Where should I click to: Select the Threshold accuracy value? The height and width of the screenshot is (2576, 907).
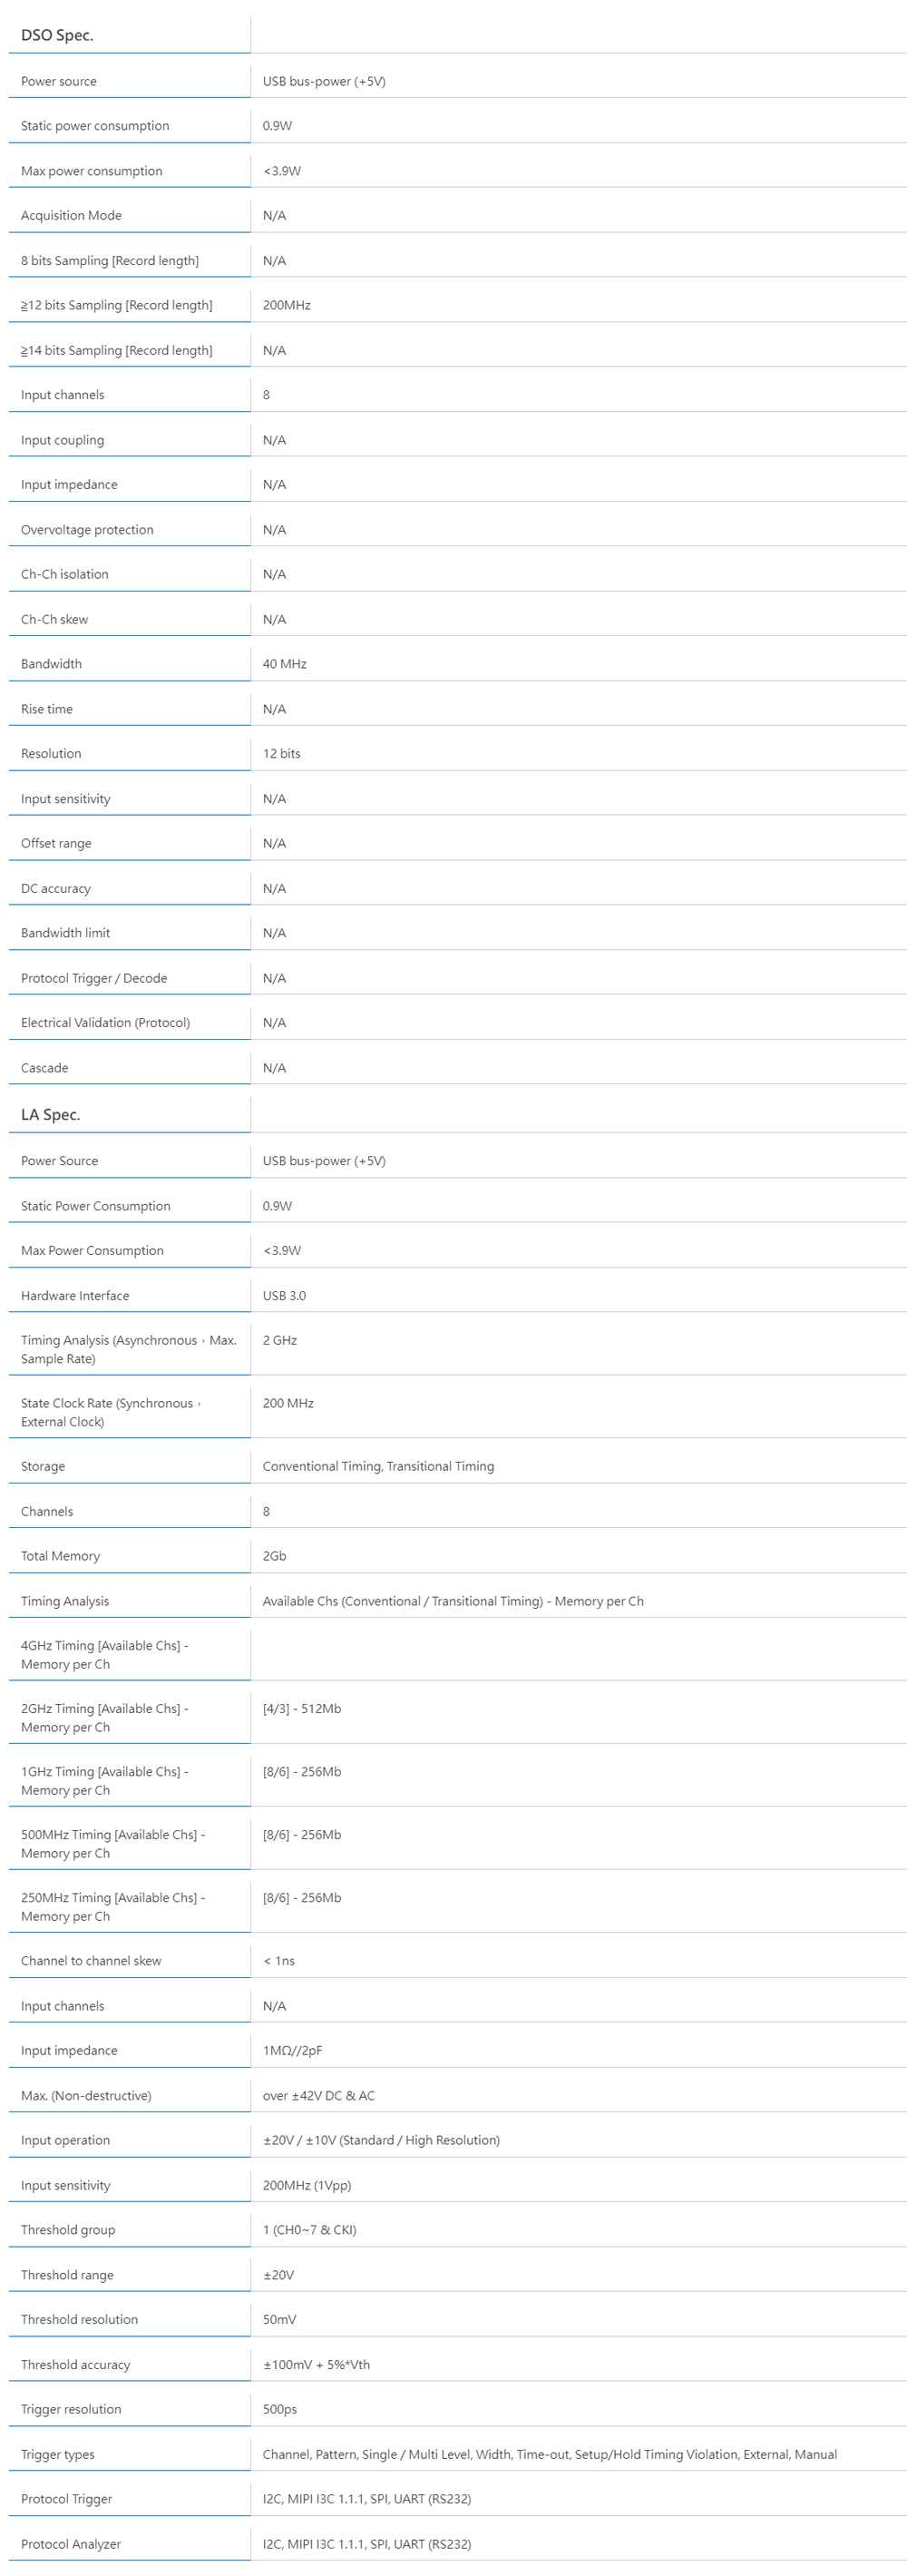point(316,2365)
